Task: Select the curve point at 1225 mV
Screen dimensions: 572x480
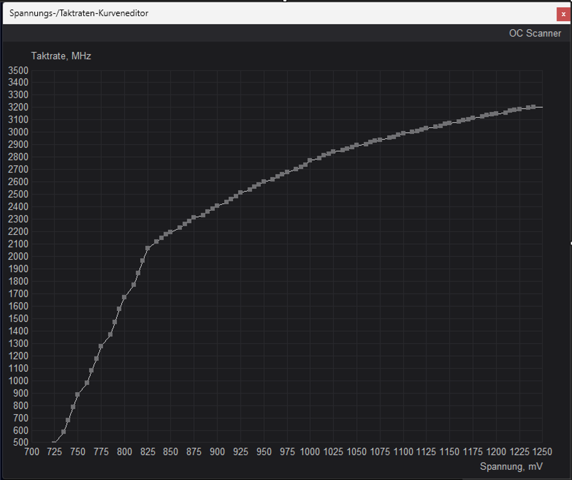Action: [519, 109]
